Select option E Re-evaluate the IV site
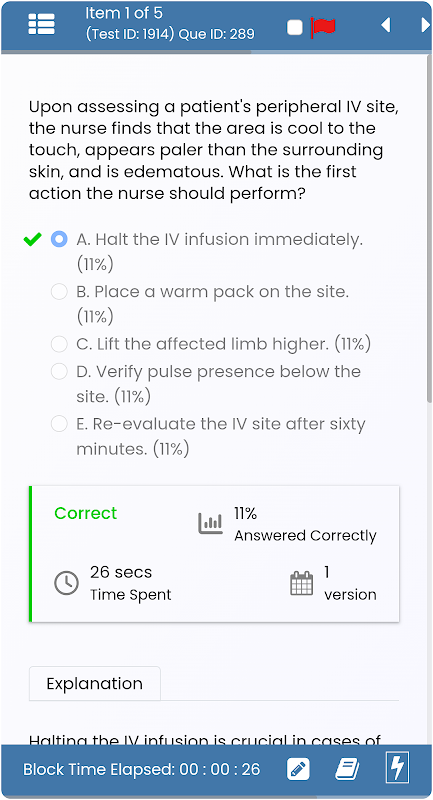The height and width of the screenshot is (800, 433). (x=59, y=423)
